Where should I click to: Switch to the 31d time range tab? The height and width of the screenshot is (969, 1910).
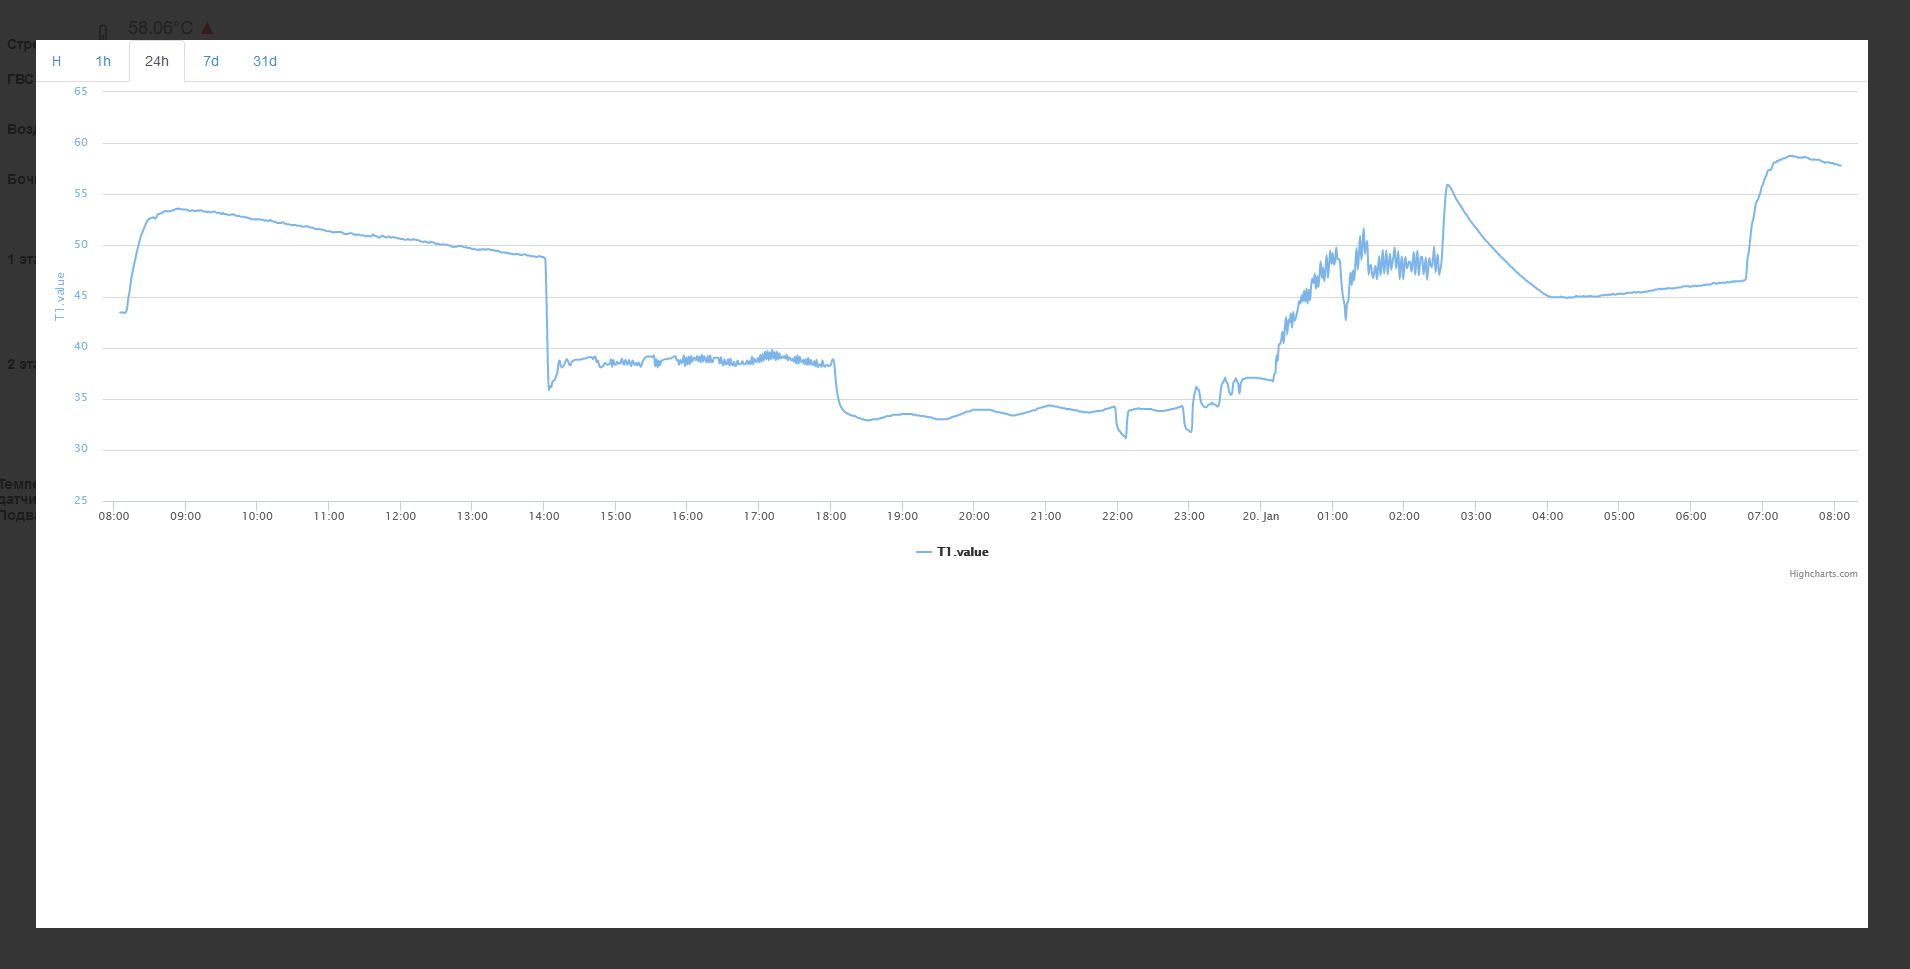[x=265, y=61]
